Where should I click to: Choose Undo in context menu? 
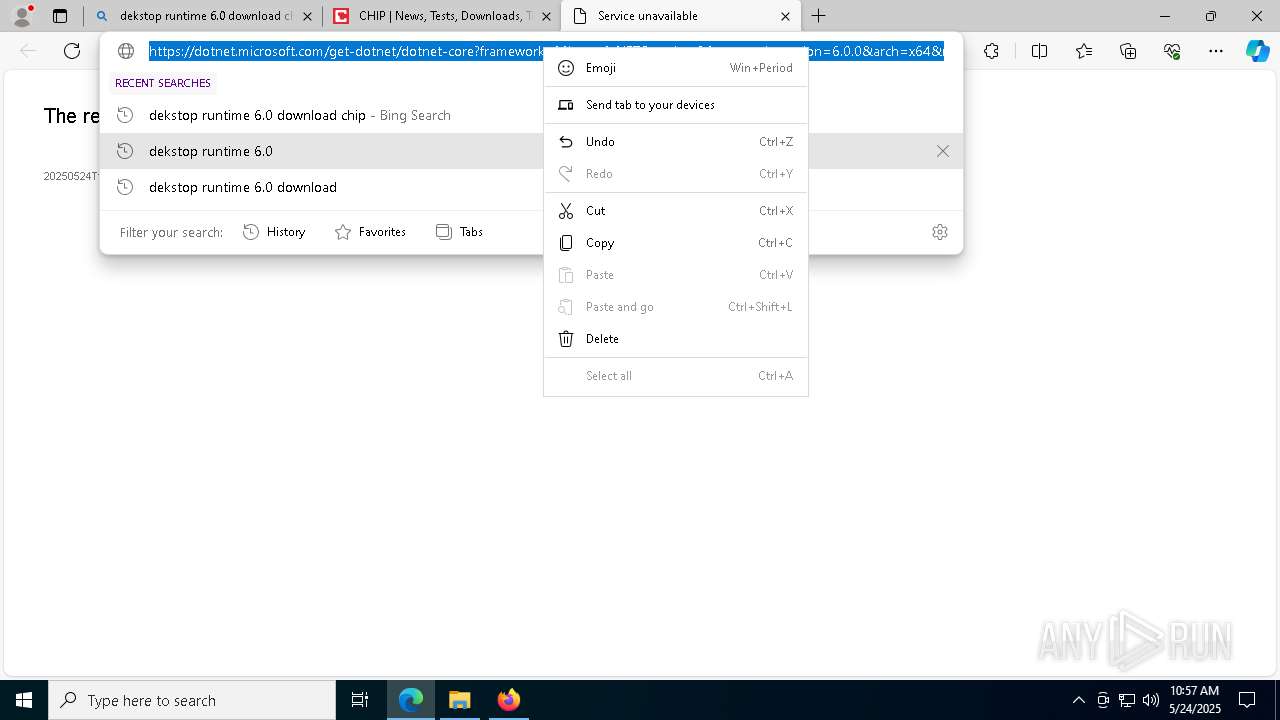(x=676, y=142)
